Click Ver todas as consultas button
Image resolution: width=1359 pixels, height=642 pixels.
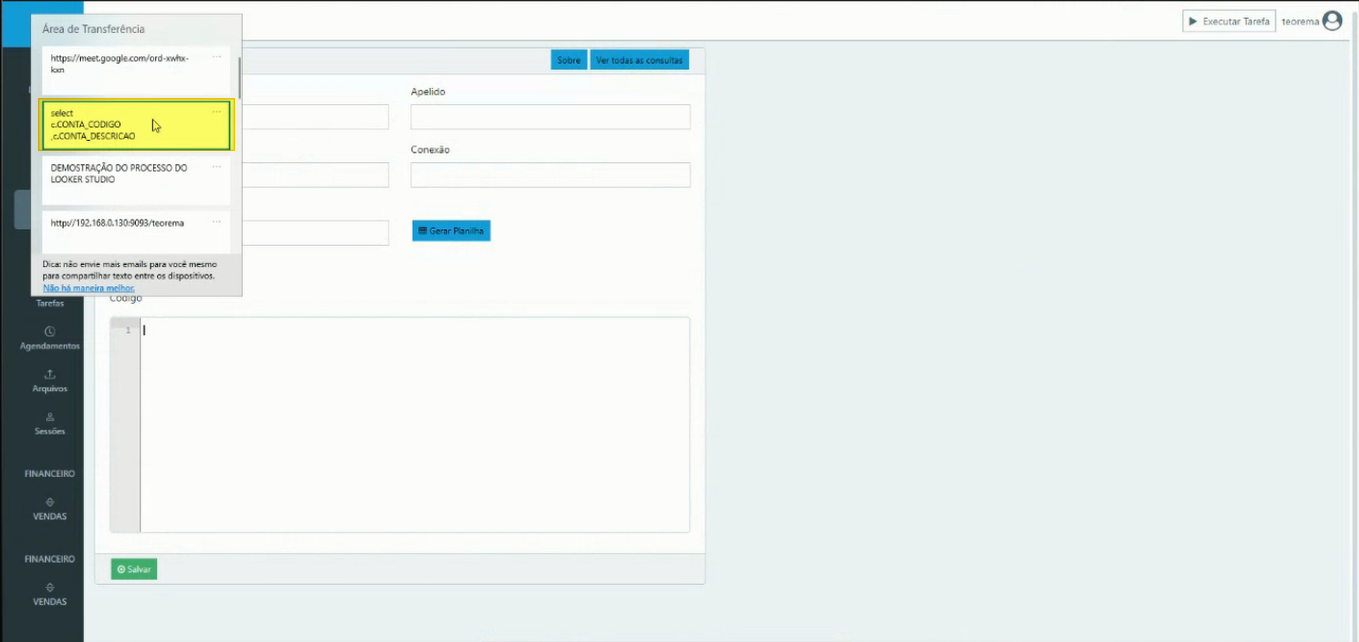[640, 60]
